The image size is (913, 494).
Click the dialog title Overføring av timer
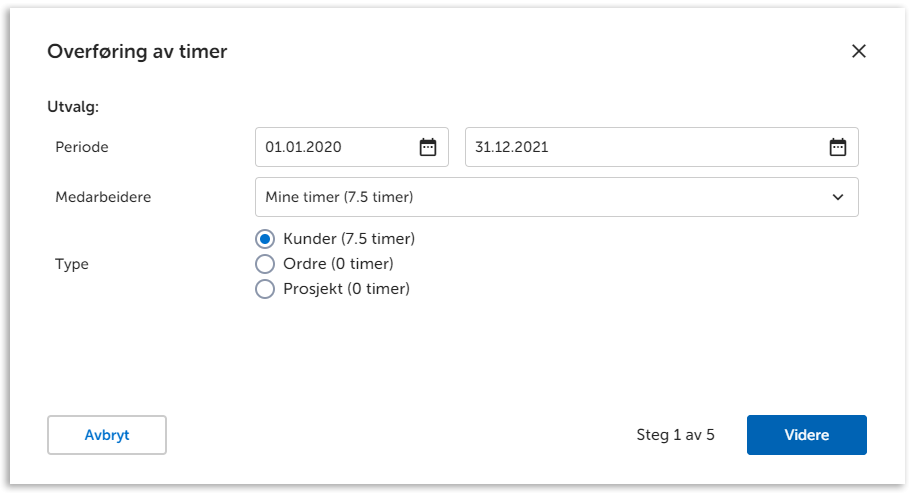click(x=137, y=52)
